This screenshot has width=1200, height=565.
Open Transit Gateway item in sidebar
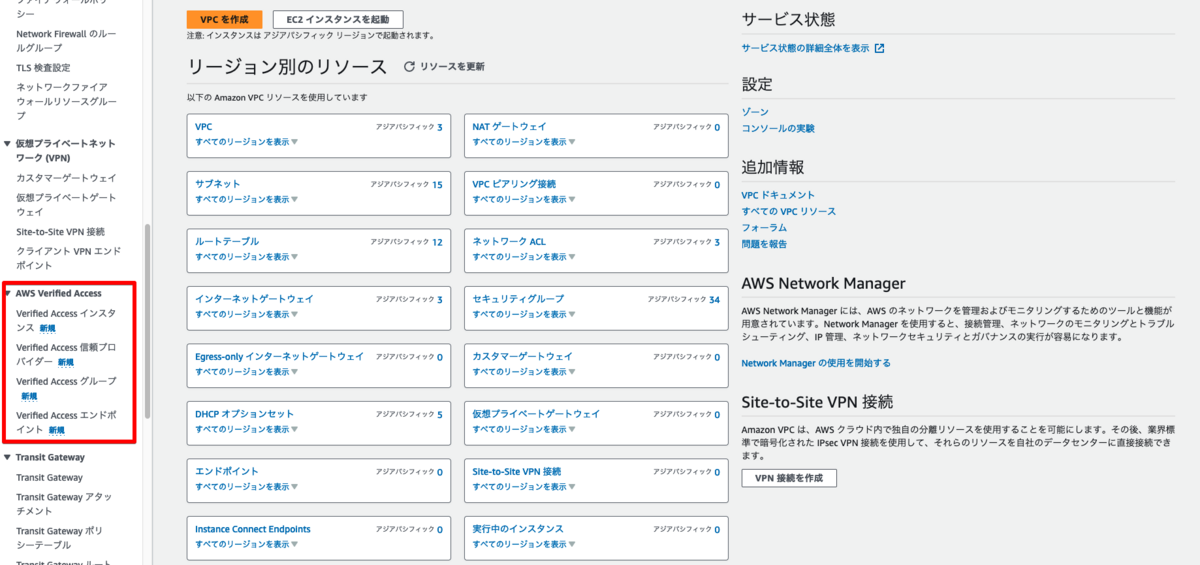pyautogui.click(x=49, y=477)
